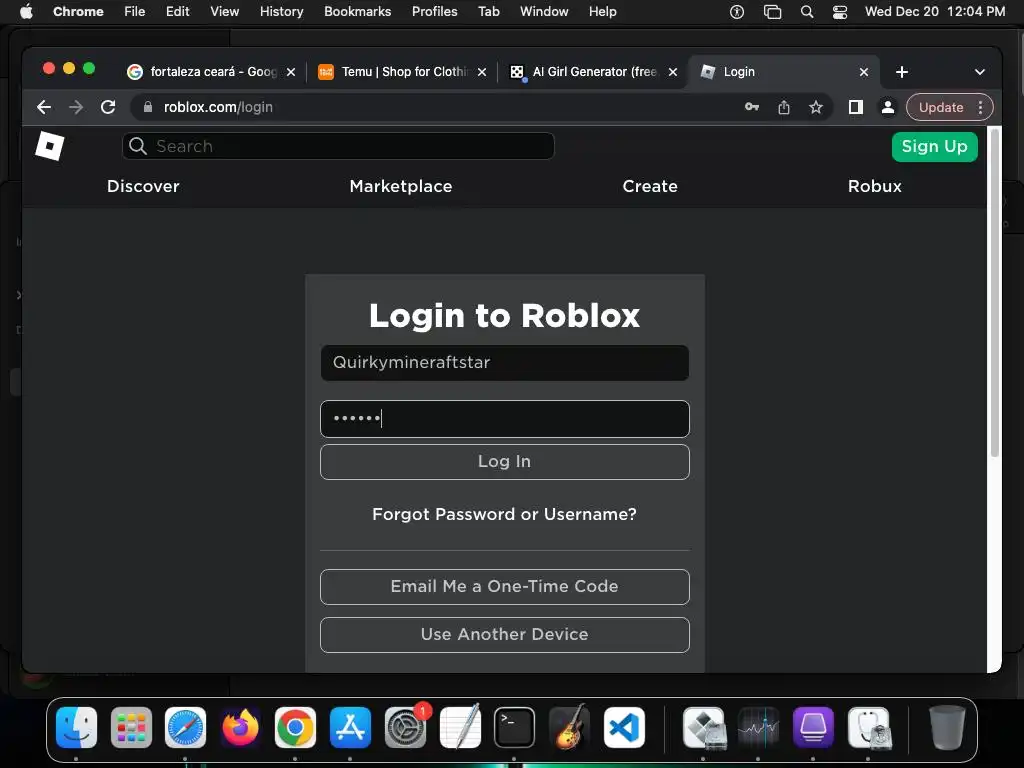Open the Apple menu
Screen dimensions: 1024x768
click(26, 12)
